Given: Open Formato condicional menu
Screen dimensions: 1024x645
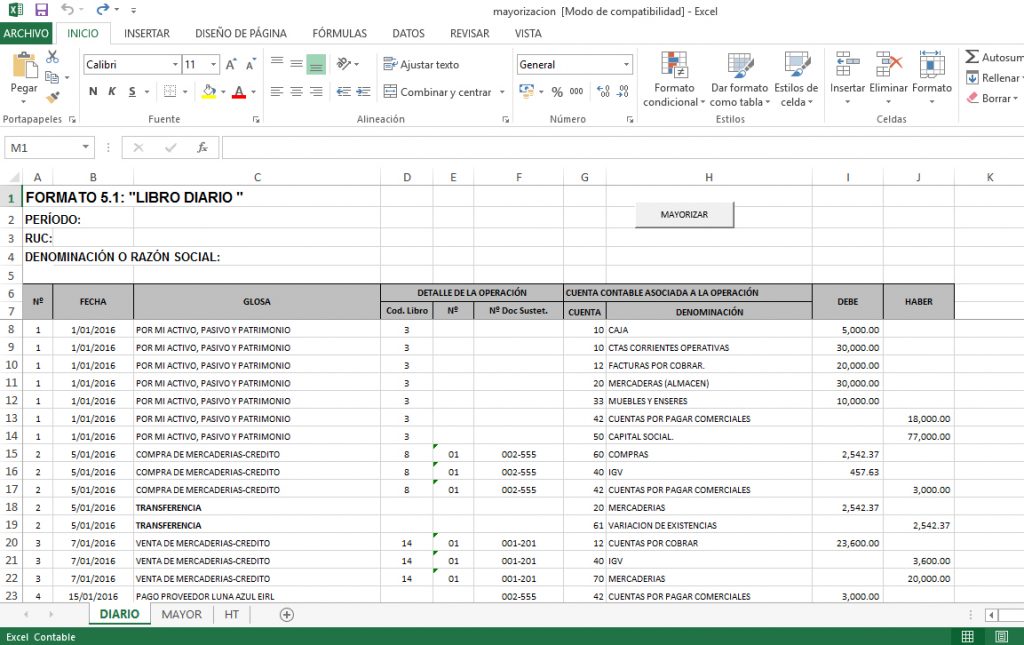Looking at the screenshot, I should pyautogui.click(x=674, y=79).
